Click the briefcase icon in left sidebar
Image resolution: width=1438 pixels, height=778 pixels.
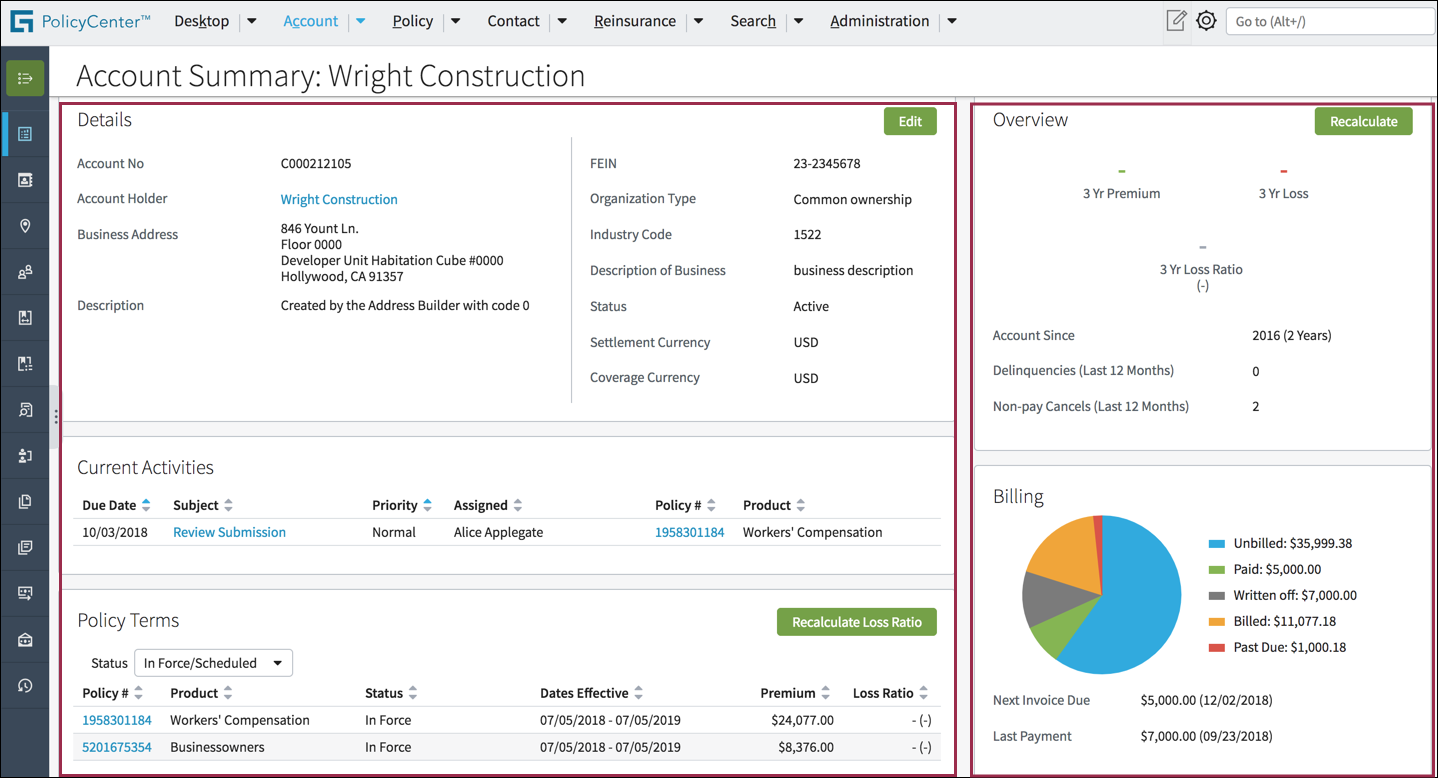(x=25, y=640)
